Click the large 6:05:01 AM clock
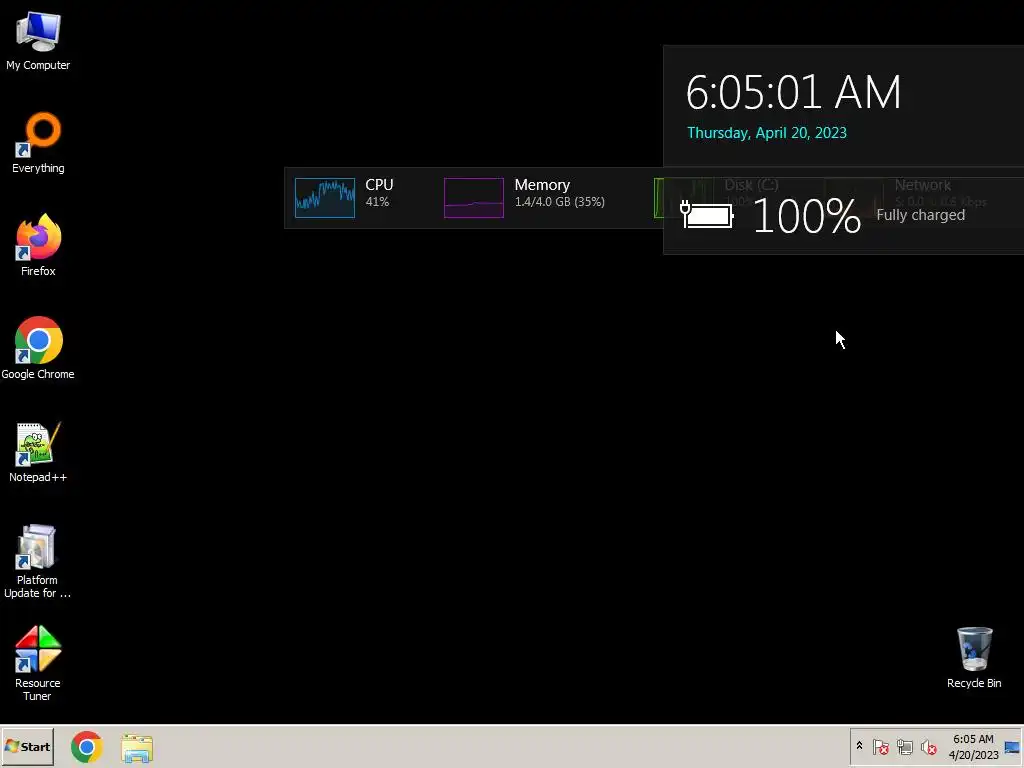 click(x=793, y=92)
